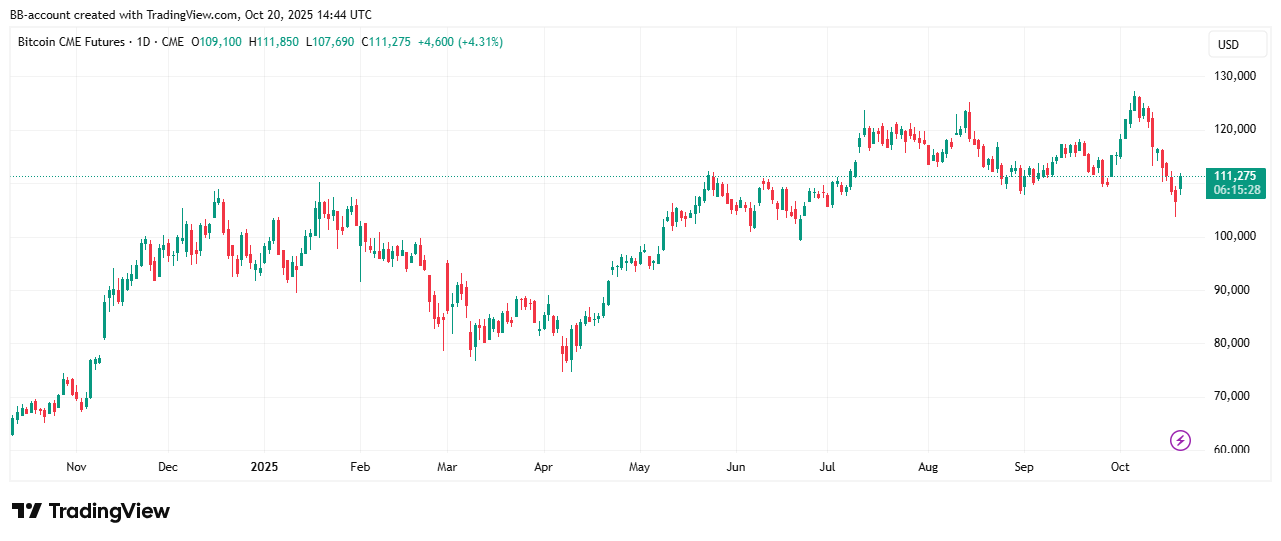The image size is (1281, 541).
Task: Open the TradingView wordmark link
Action: coord(109,511)
